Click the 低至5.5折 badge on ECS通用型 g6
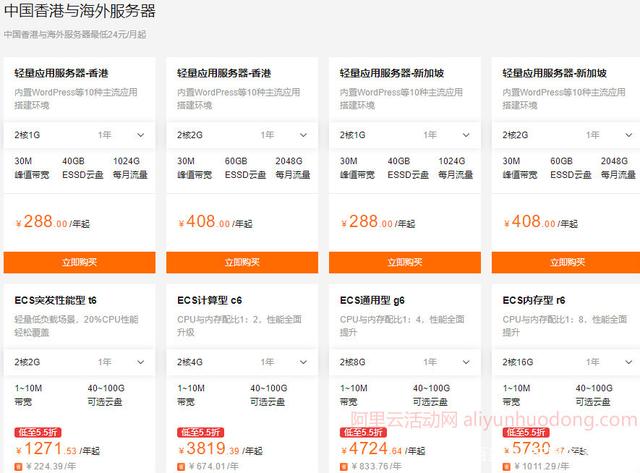The width and height of the screenshot is (640, 473). (363, 432)
